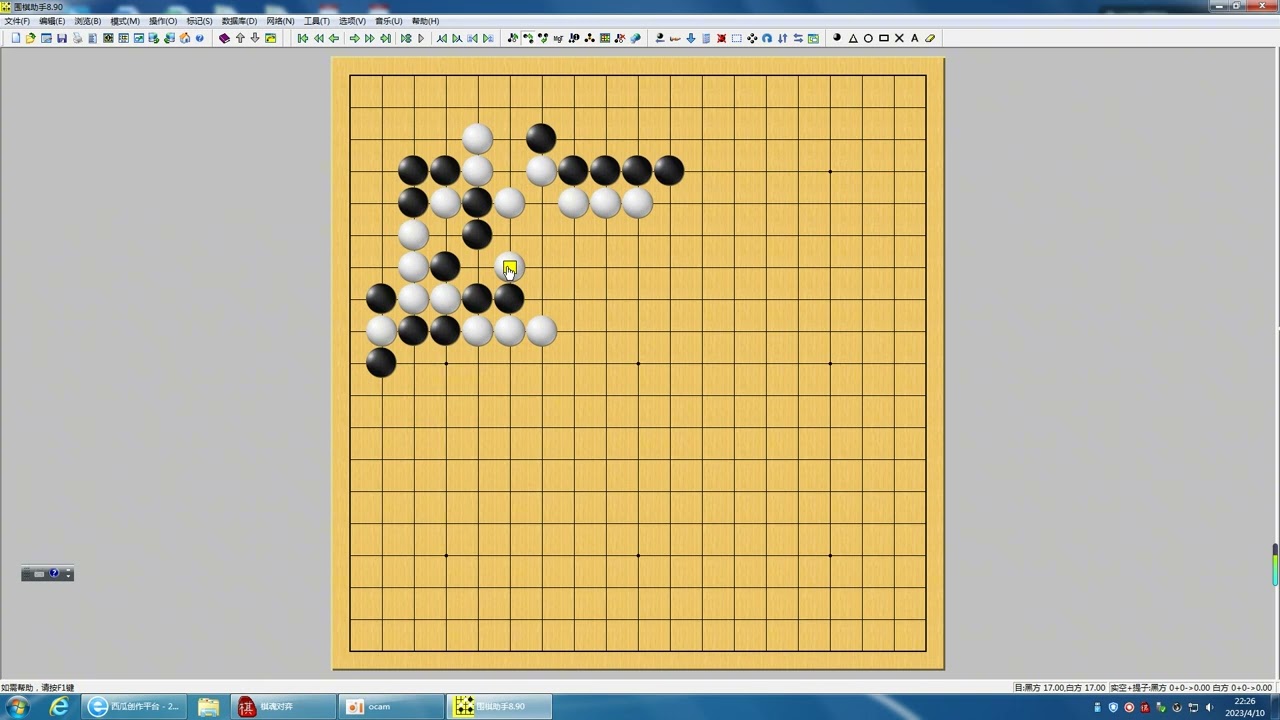
Task: Step forward one move with green arrow
Action: 355,38
